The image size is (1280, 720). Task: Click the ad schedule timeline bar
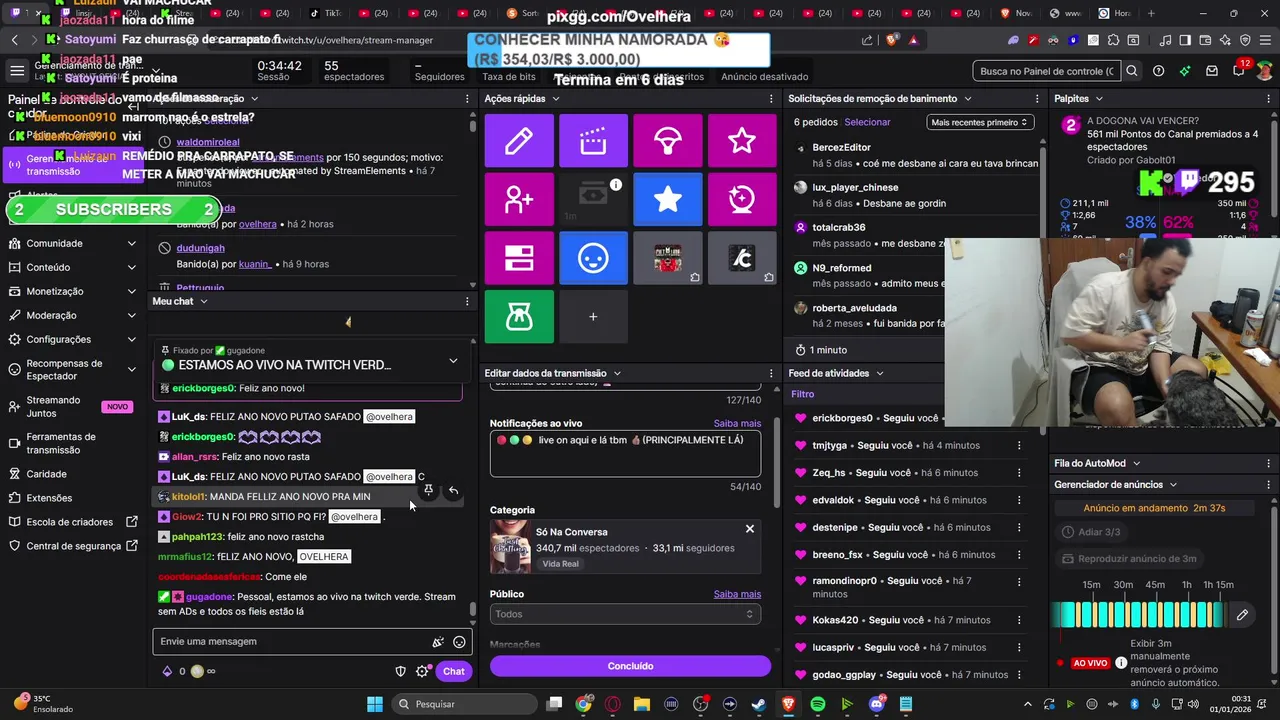[1140, 615]
